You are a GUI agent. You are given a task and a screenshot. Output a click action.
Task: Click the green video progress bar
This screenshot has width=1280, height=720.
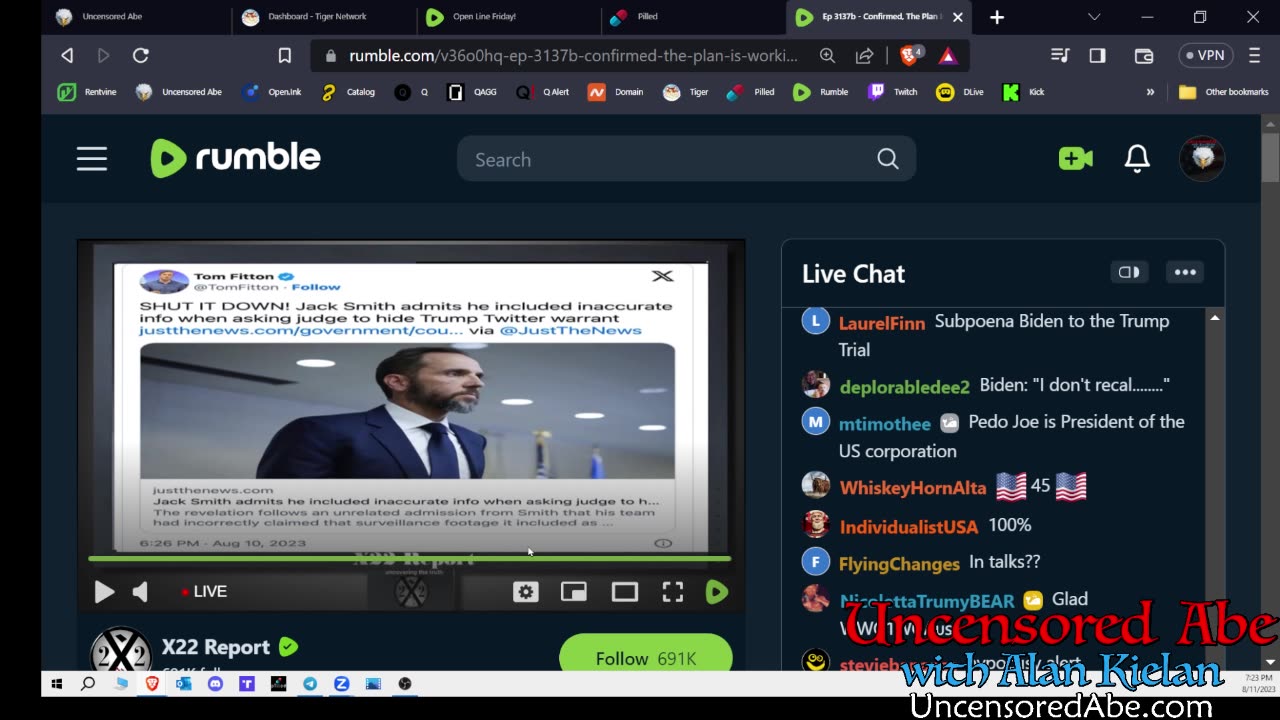[x=410, y=559]
